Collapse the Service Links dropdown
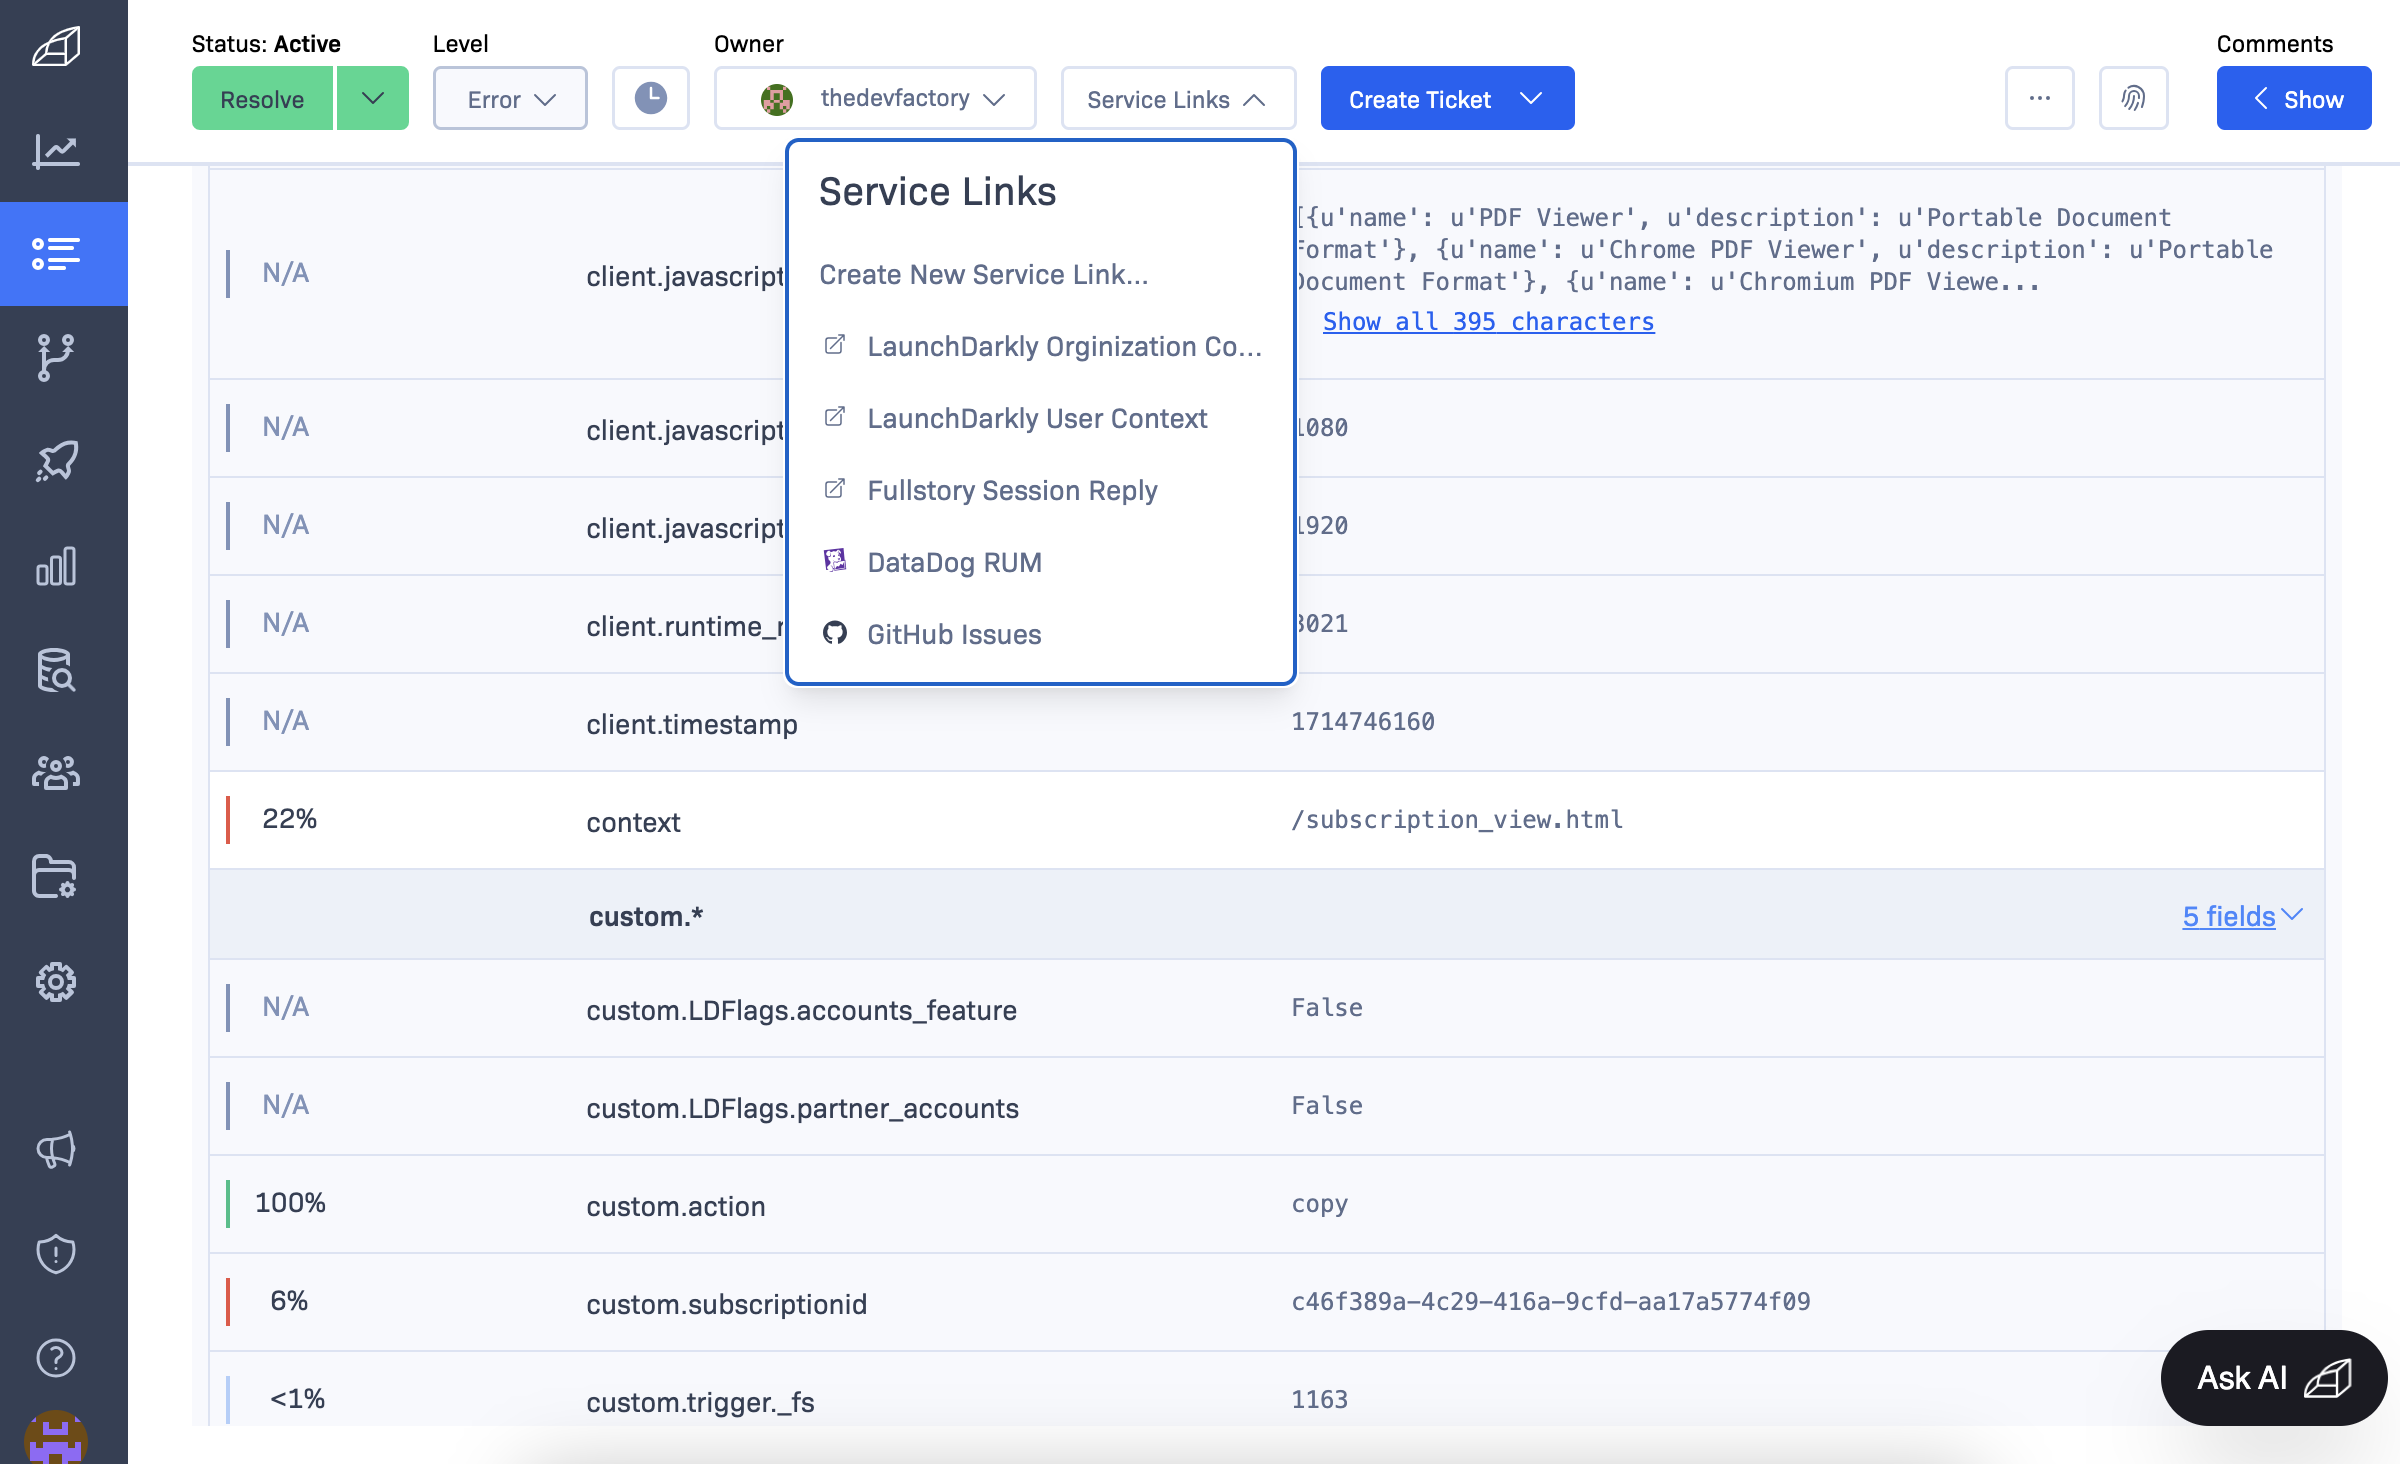The image size is (2400, 1464). click(x=1178, y=98)
